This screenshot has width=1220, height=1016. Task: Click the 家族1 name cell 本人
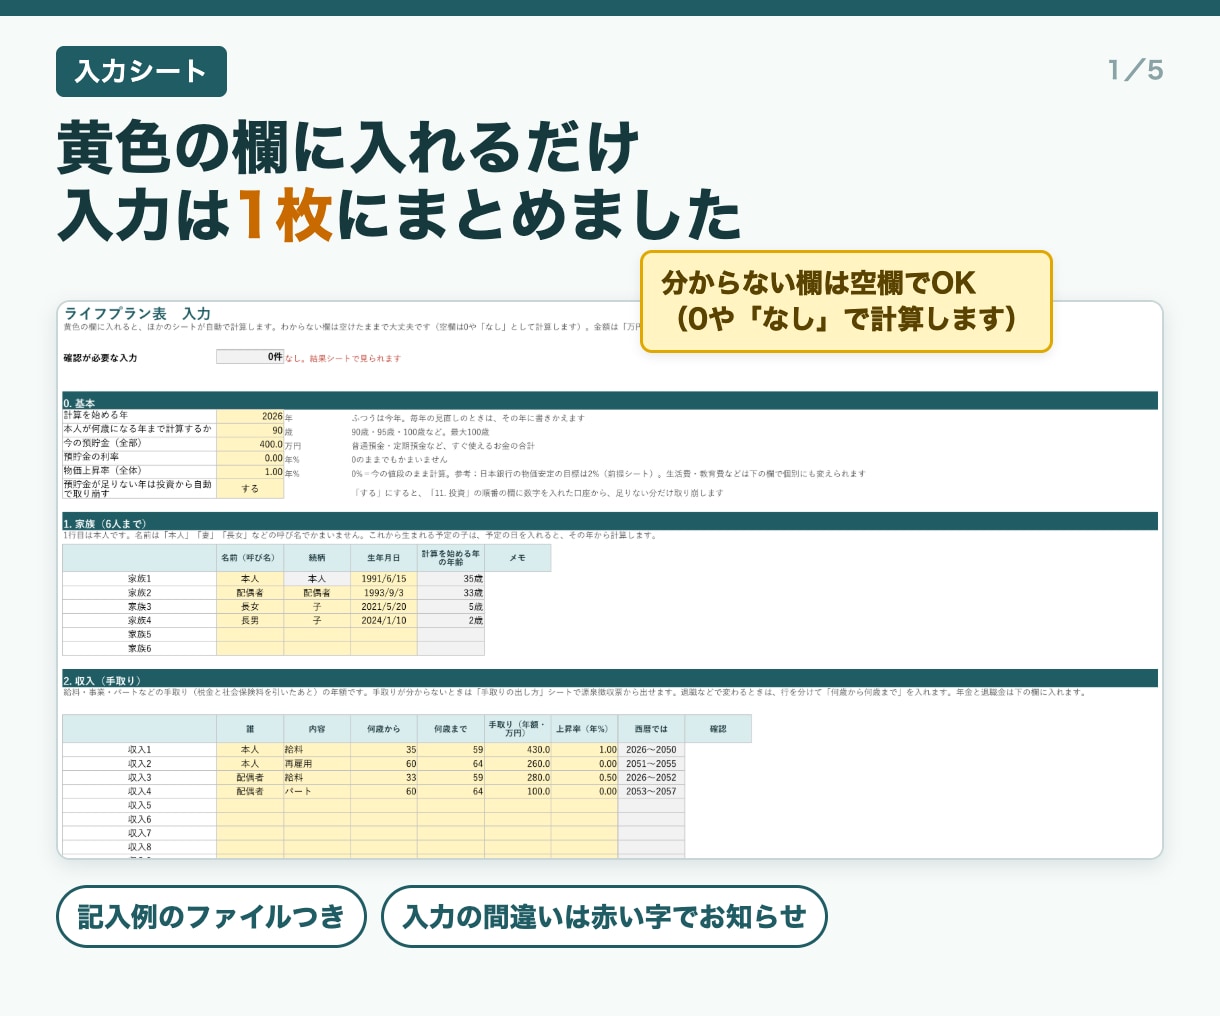pyautogui.click(x=250, y=579)
